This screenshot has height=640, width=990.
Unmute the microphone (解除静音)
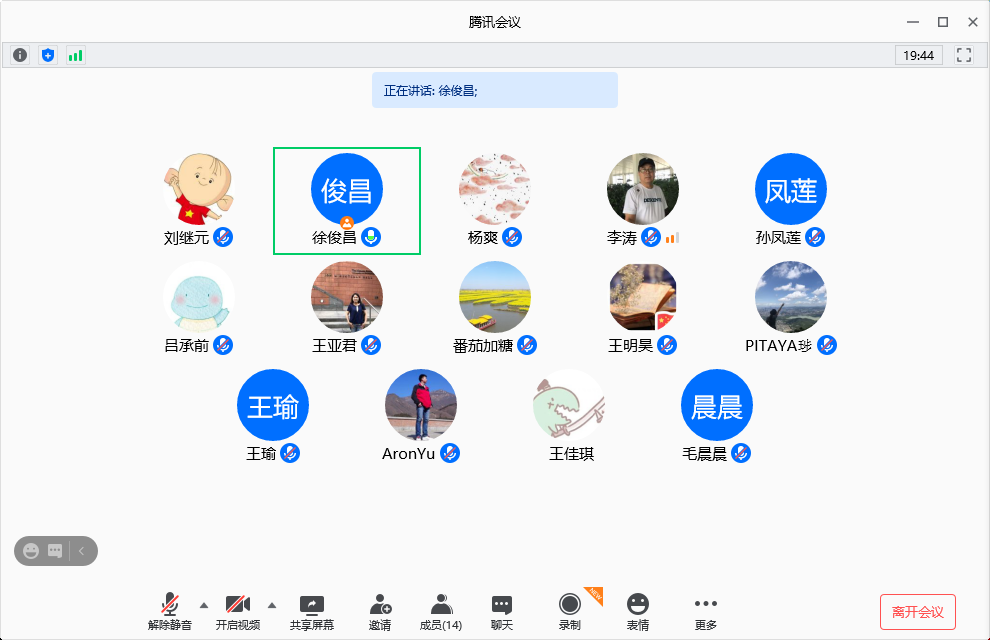point(170,611)
